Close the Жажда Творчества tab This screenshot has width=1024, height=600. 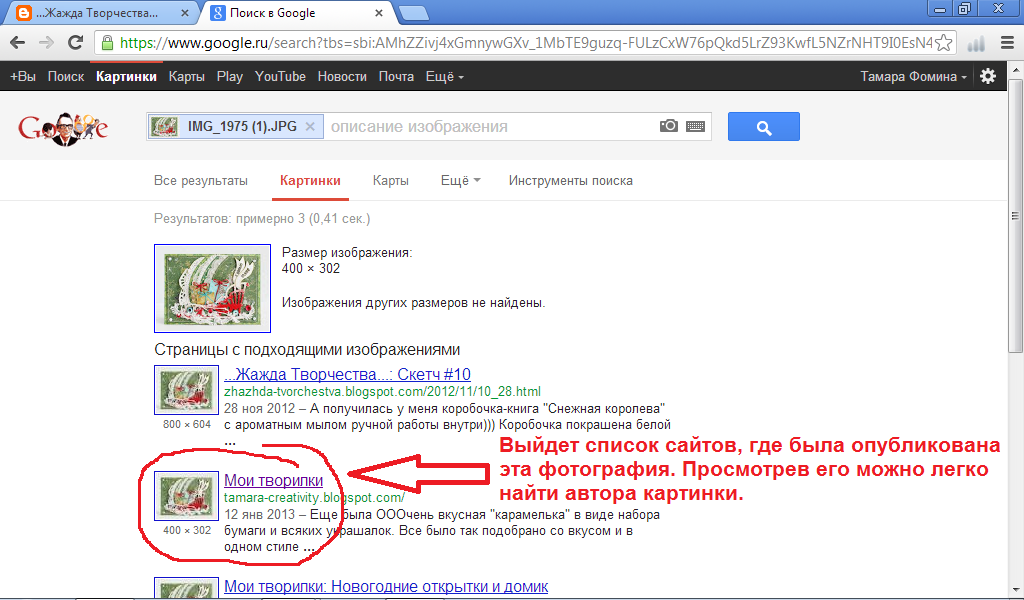(x=185, y=13)
